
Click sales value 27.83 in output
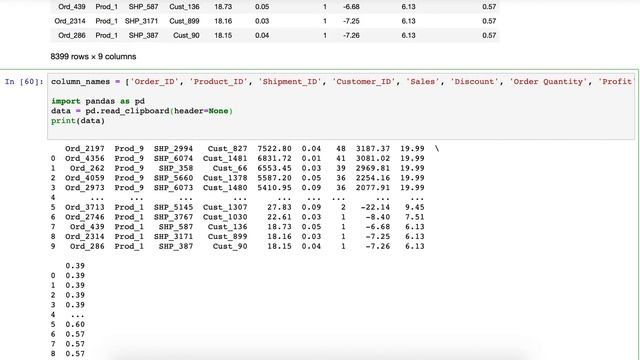[279, 207]
